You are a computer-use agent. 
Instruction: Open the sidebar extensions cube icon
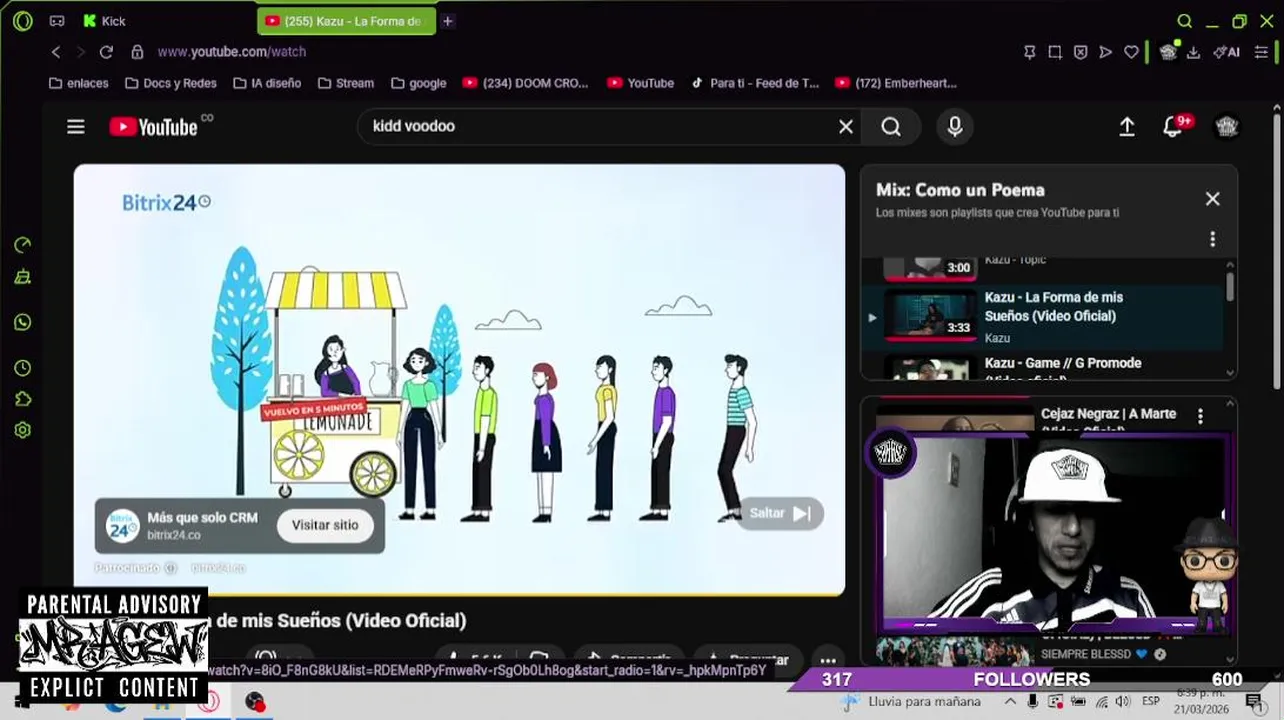tap(23, 400)
